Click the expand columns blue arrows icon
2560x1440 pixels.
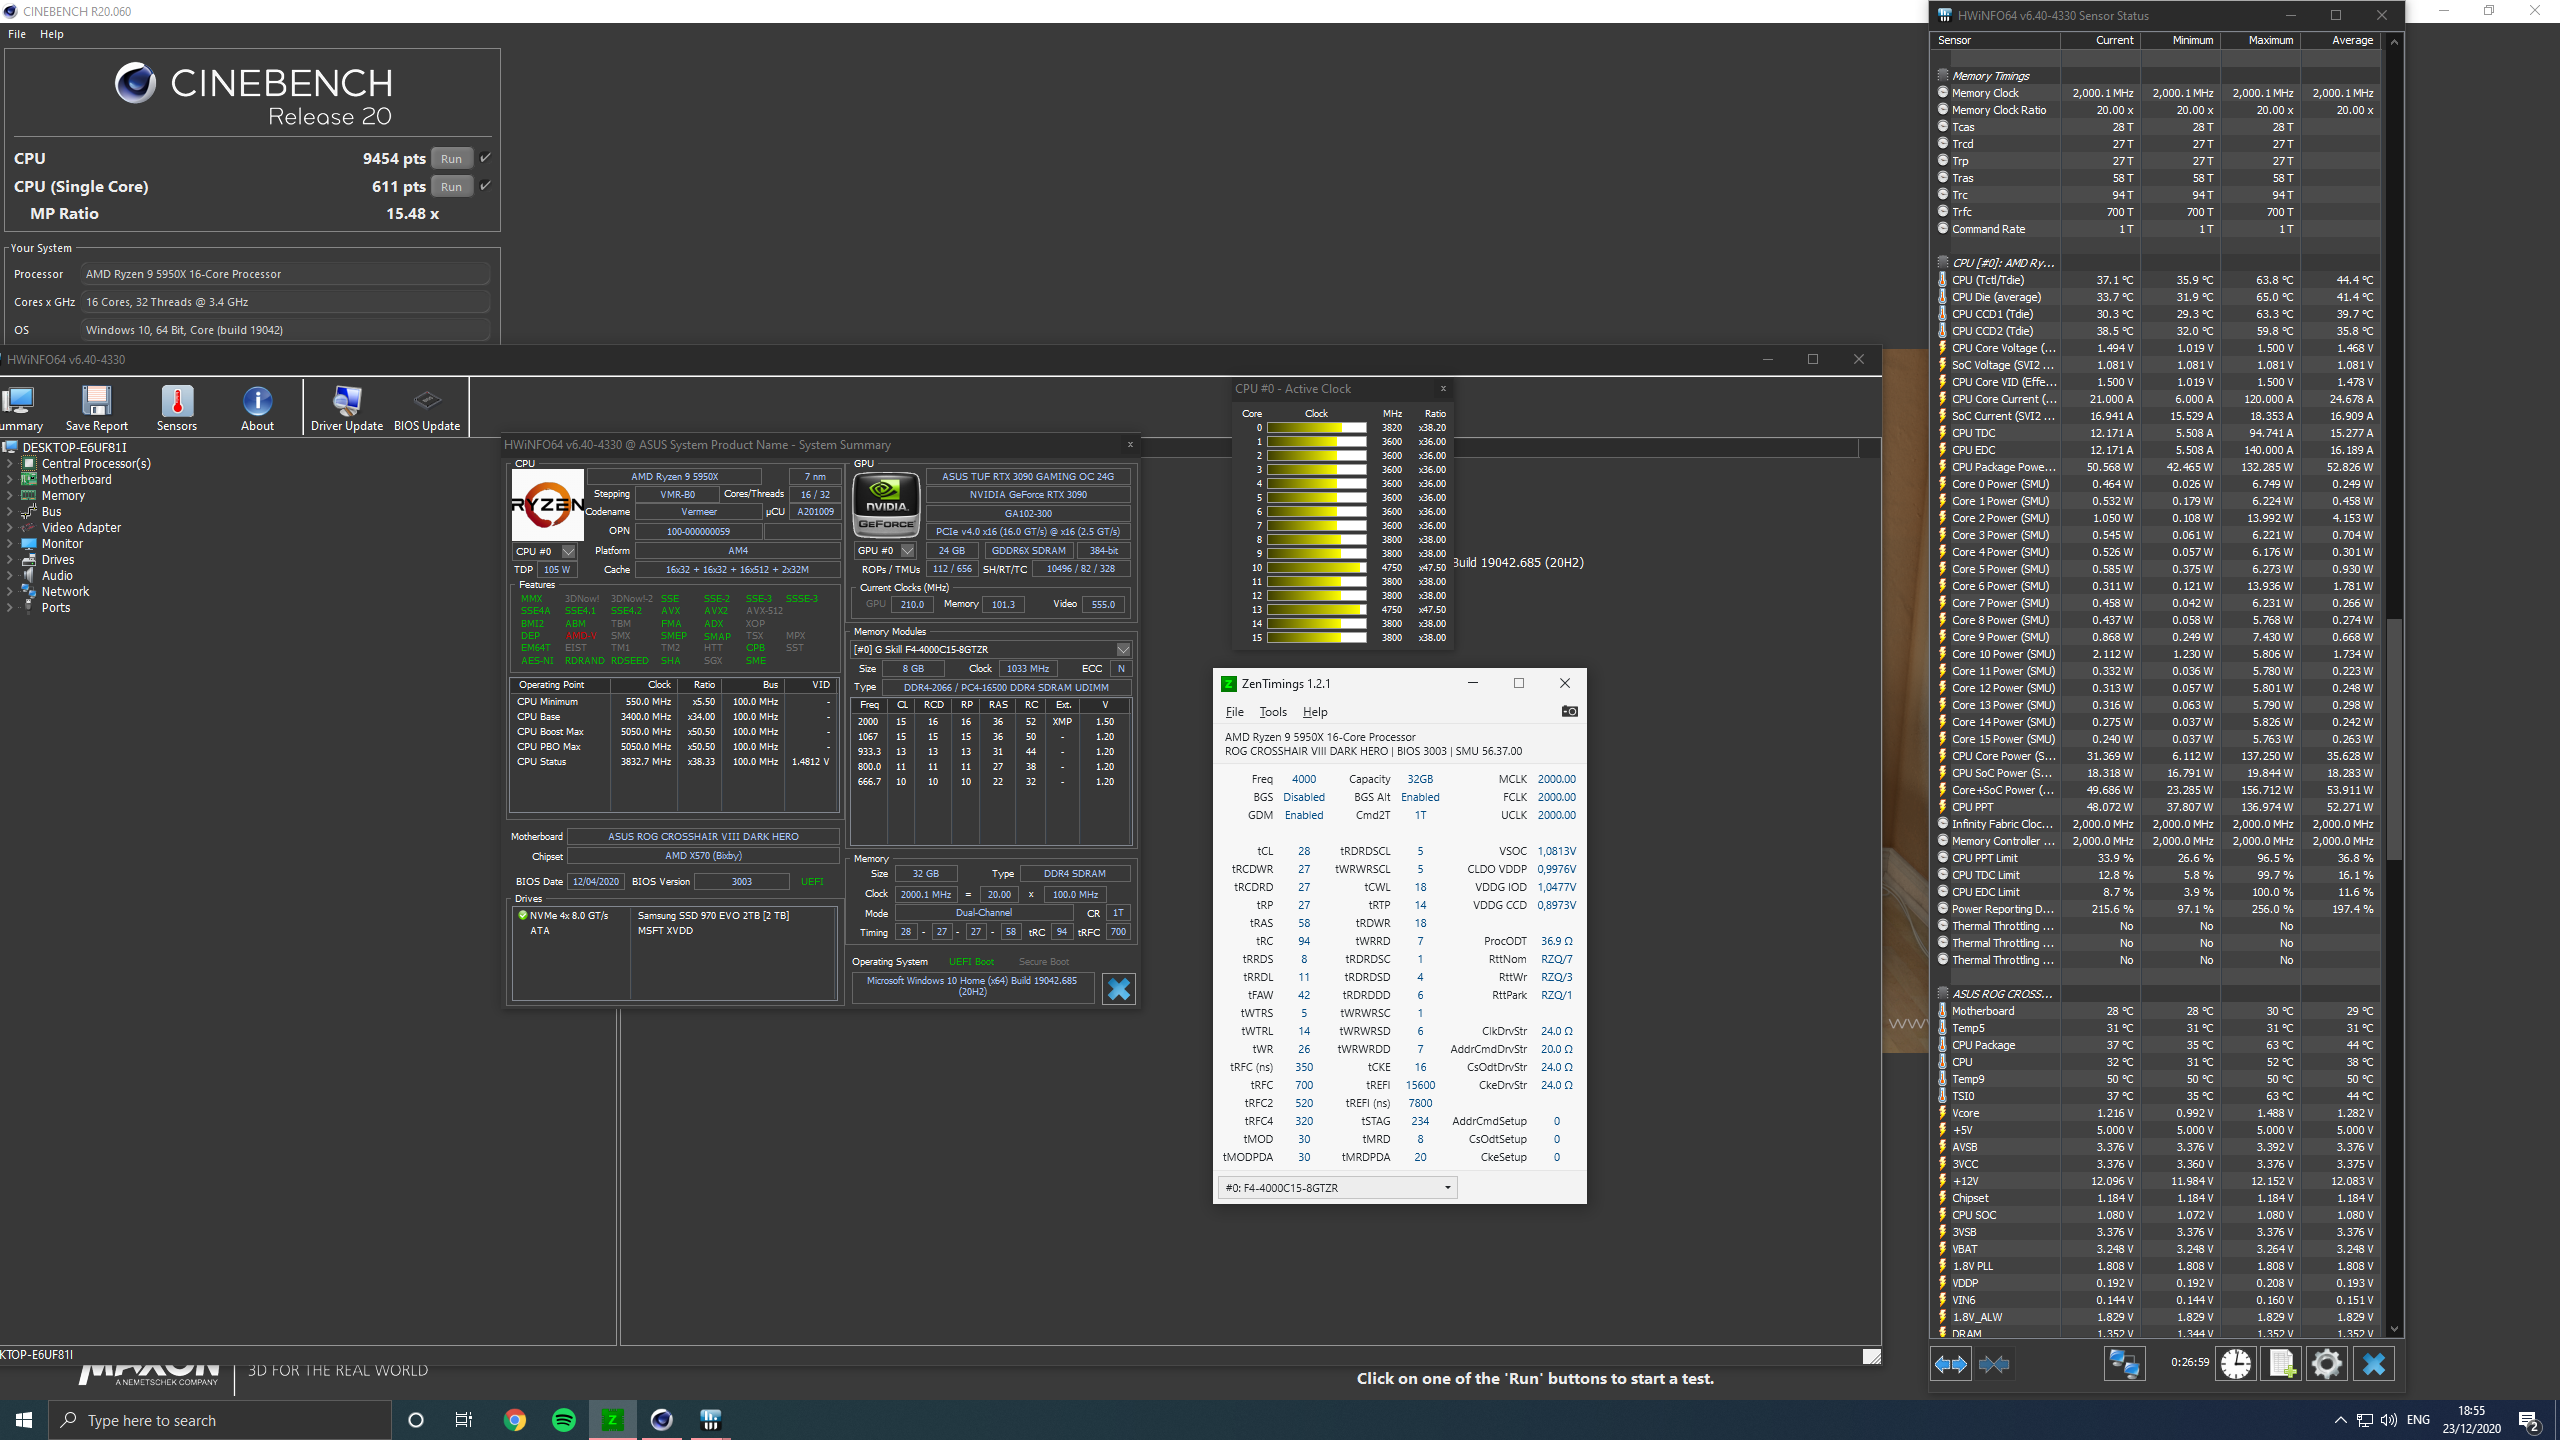(x=1950, y=1364)
